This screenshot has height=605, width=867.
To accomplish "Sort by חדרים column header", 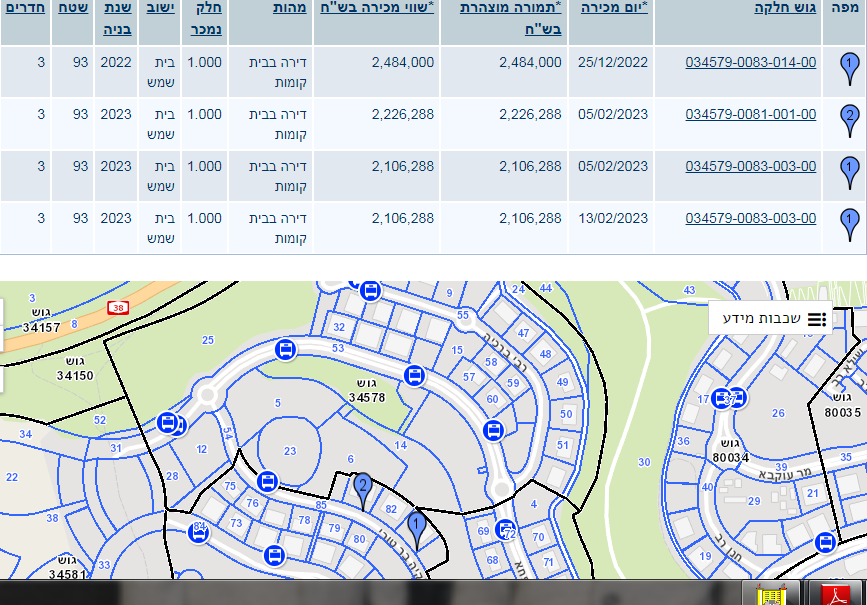I will [x=25, y=8].
